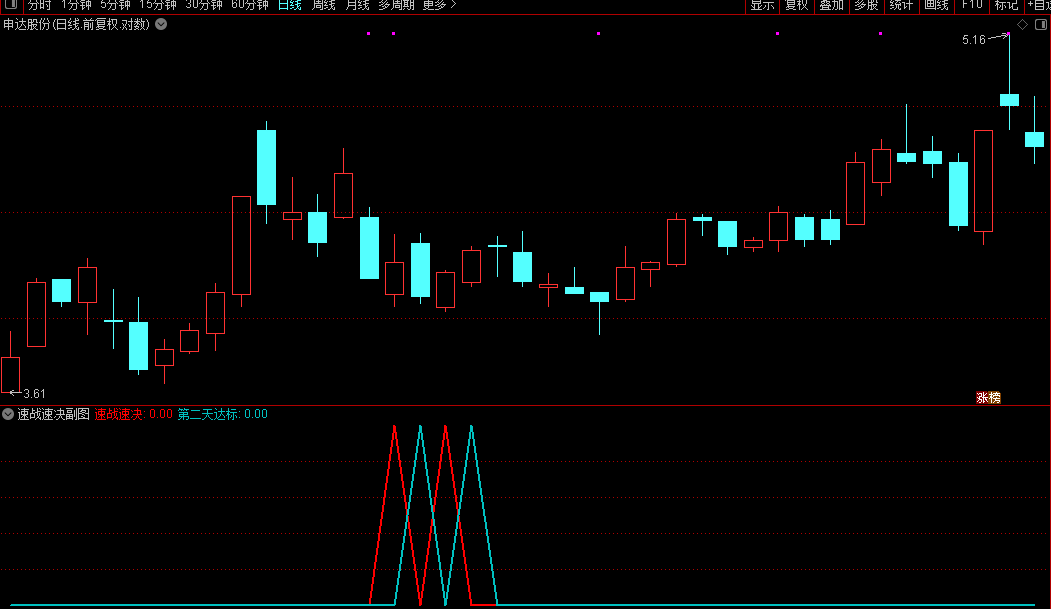Select the 1分钟 period tab

point(76,5)
